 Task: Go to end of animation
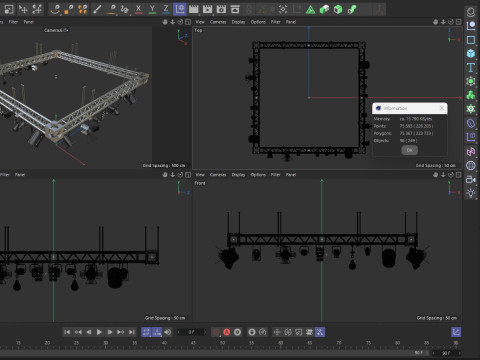(132, 332)
